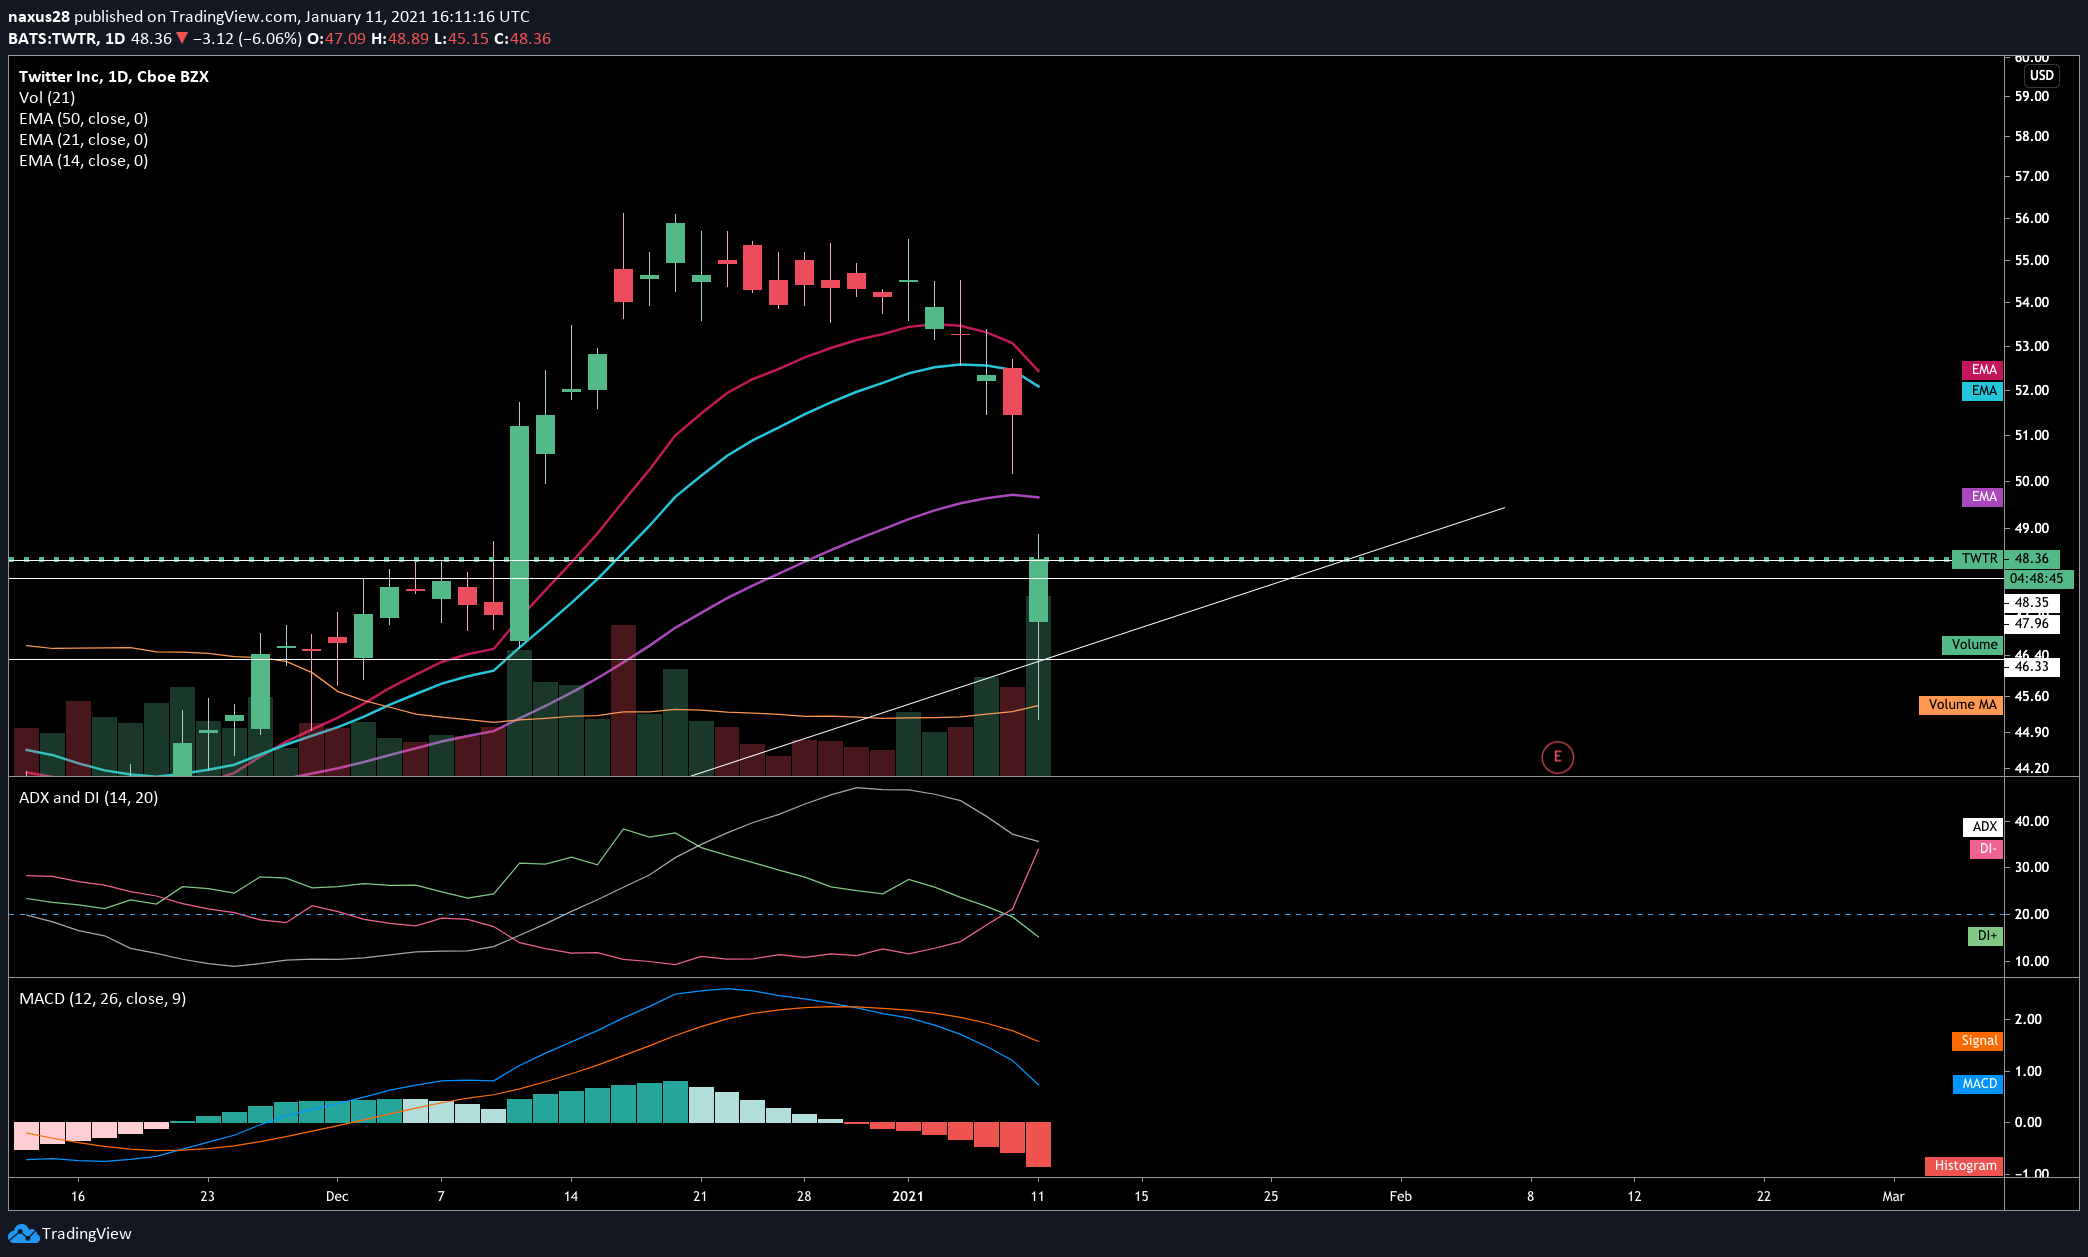Screen dimensions: 2088x1257
Task: Select the EMA (50, close, 0) legend
Action: [84, 118]
